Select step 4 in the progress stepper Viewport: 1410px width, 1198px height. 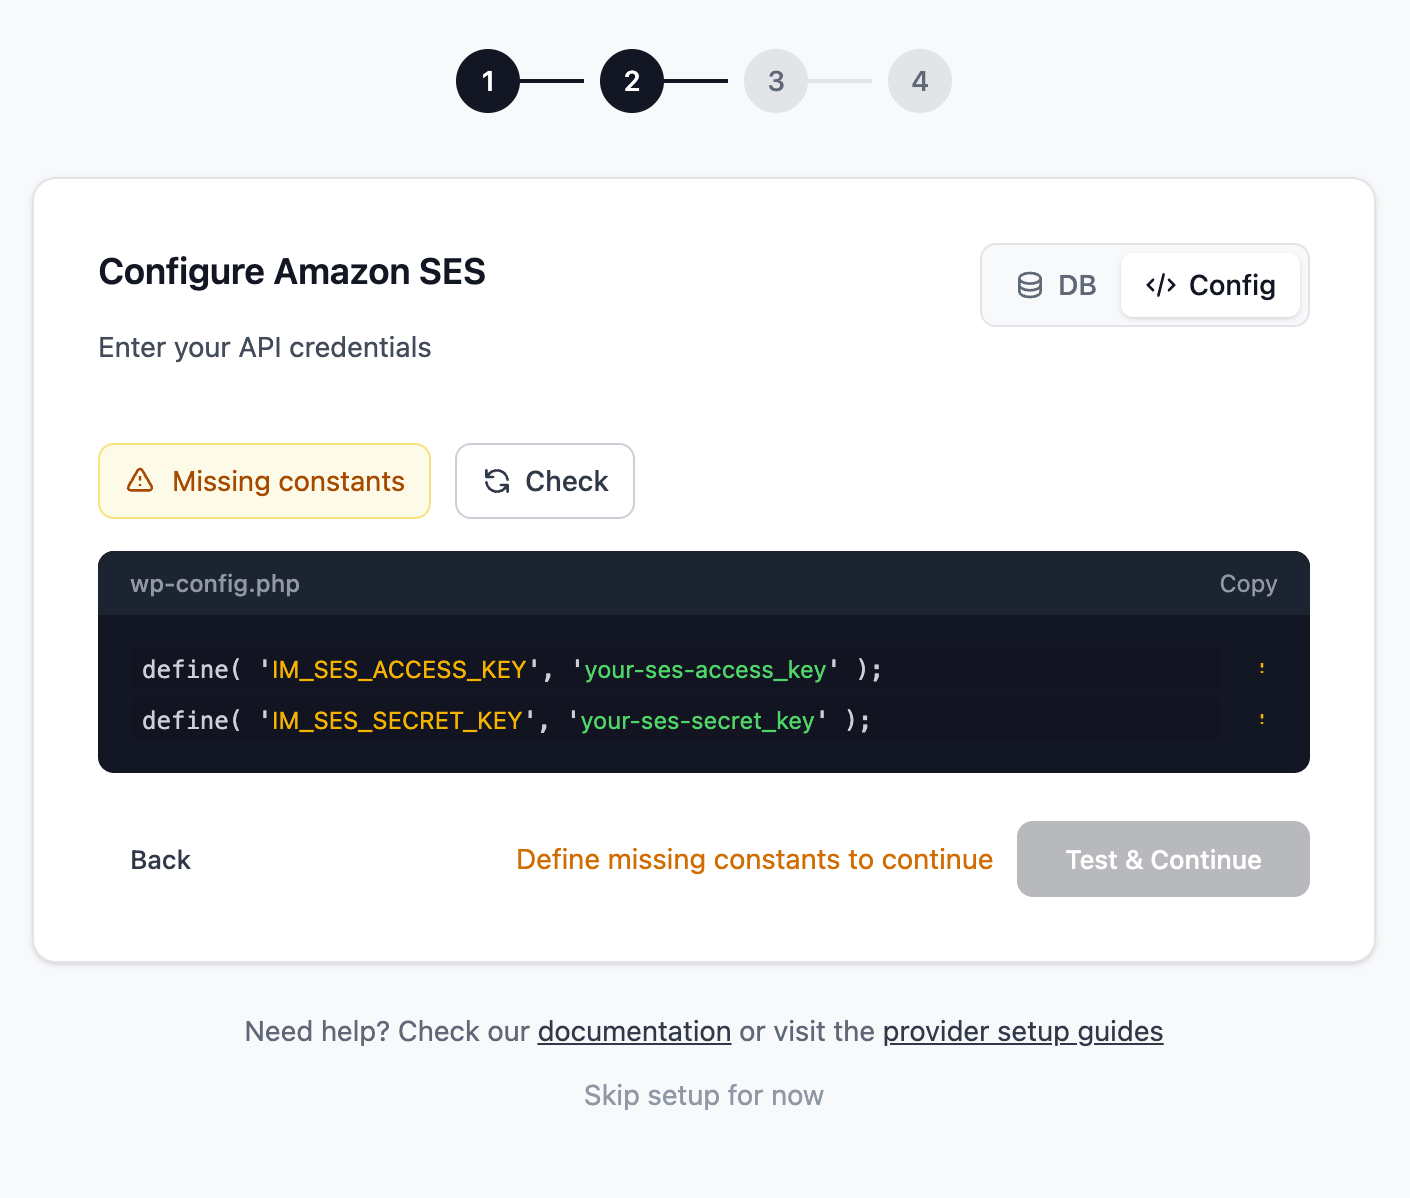tap(919, 81)
